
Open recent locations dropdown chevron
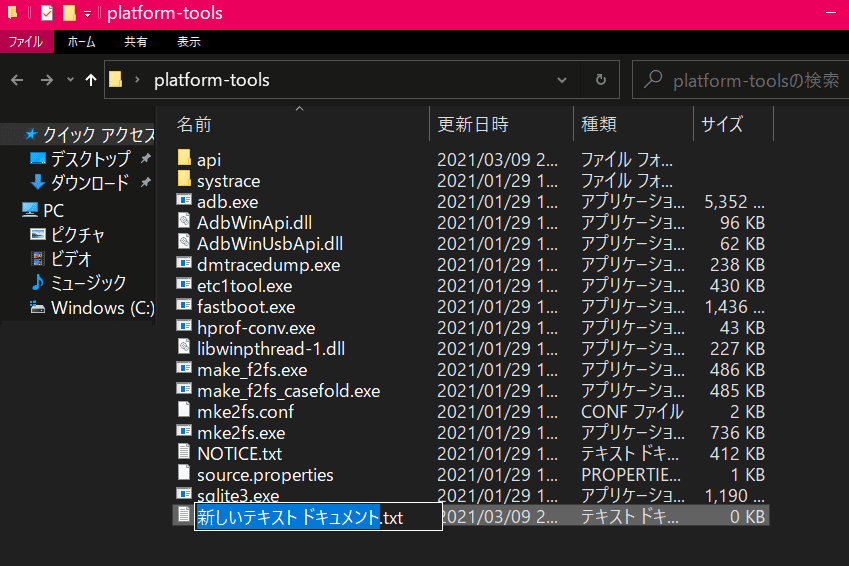tap(70, 80)
